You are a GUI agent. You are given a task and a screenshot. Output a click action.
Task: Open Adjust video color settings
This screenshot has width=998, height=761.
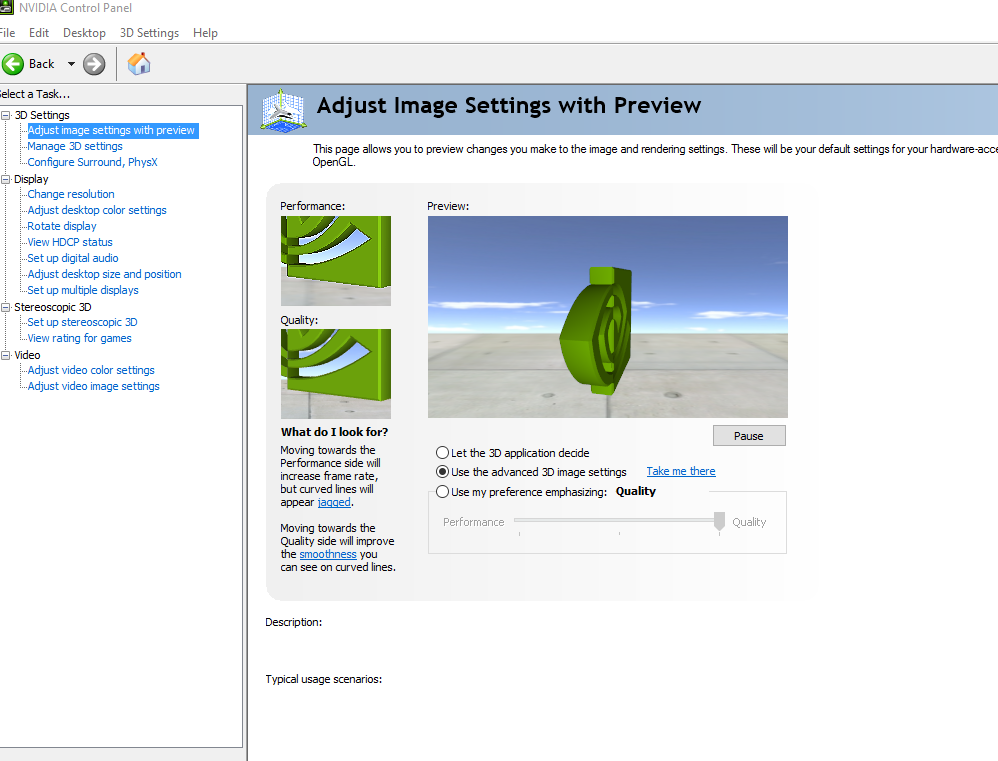point(91,370)
